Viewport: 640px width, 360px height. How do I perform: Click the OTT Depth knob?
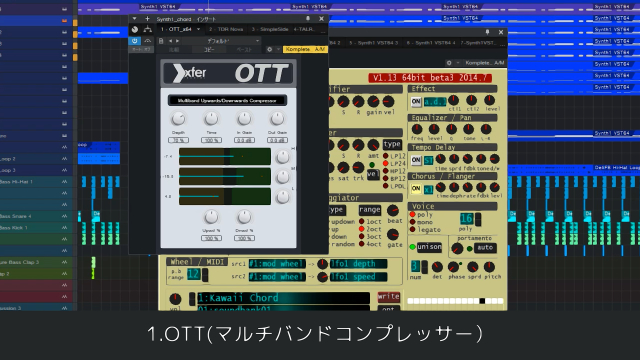178,119
